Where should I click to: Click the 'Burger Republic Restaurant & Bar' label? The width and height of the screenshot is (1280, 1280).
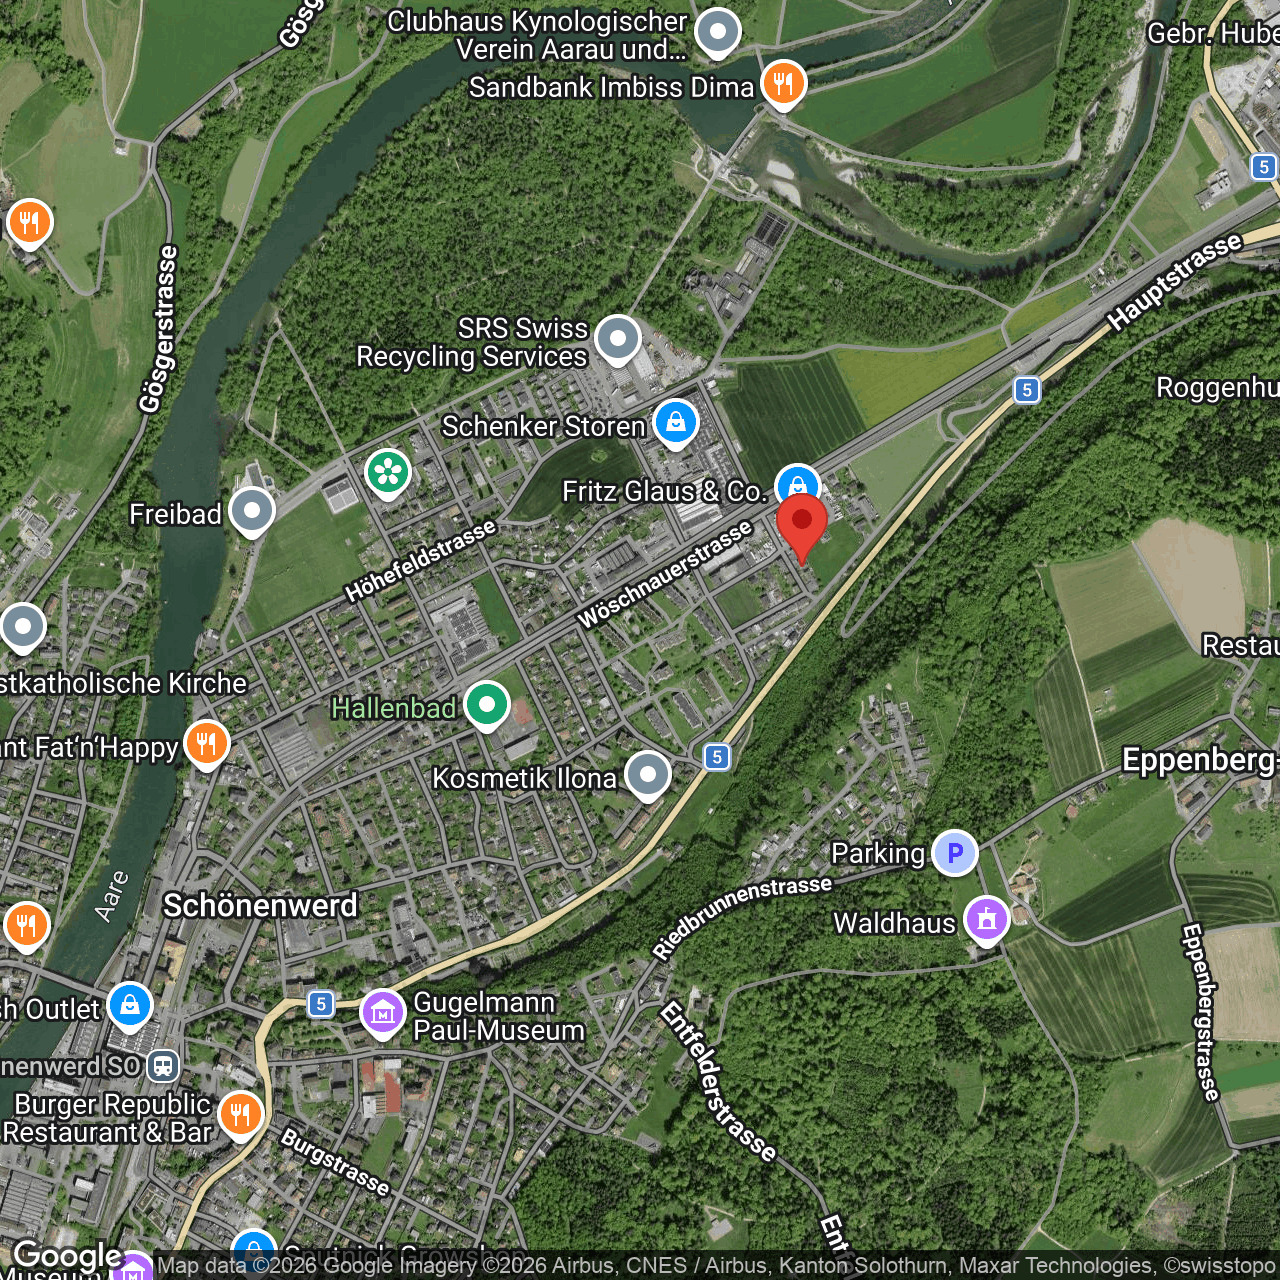pyautogui.click(x=108, y=1118)
